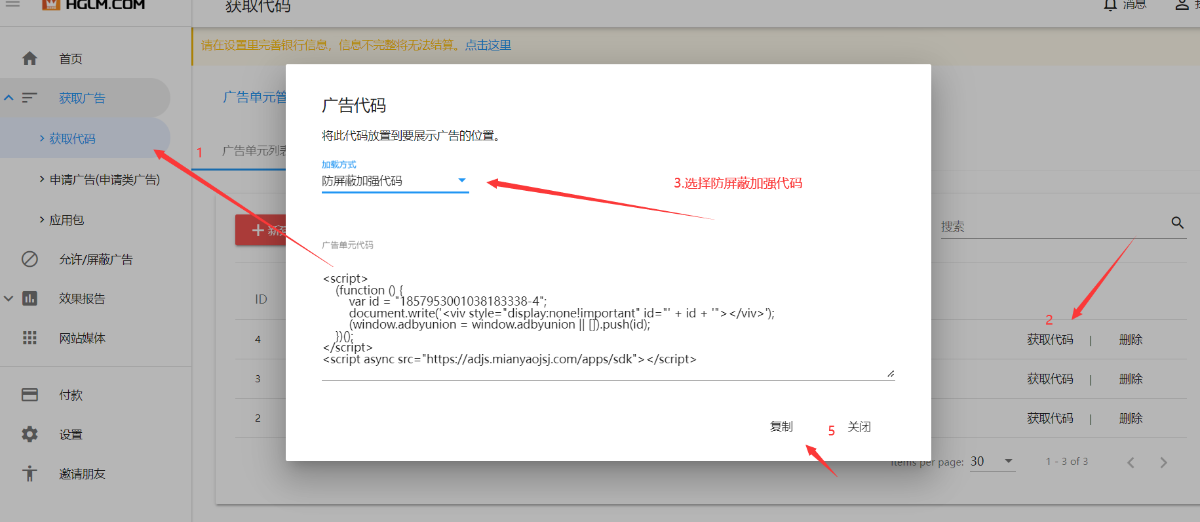Expand the 效果报告 chevron
This screenshot has width=1200, height=522.
tap(8, 298)
